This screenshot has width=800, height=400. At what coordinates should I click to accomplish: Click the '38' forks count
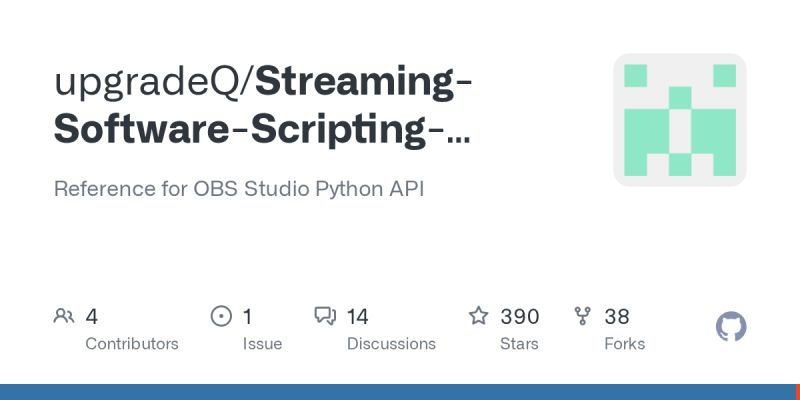(x=617, y=317)
